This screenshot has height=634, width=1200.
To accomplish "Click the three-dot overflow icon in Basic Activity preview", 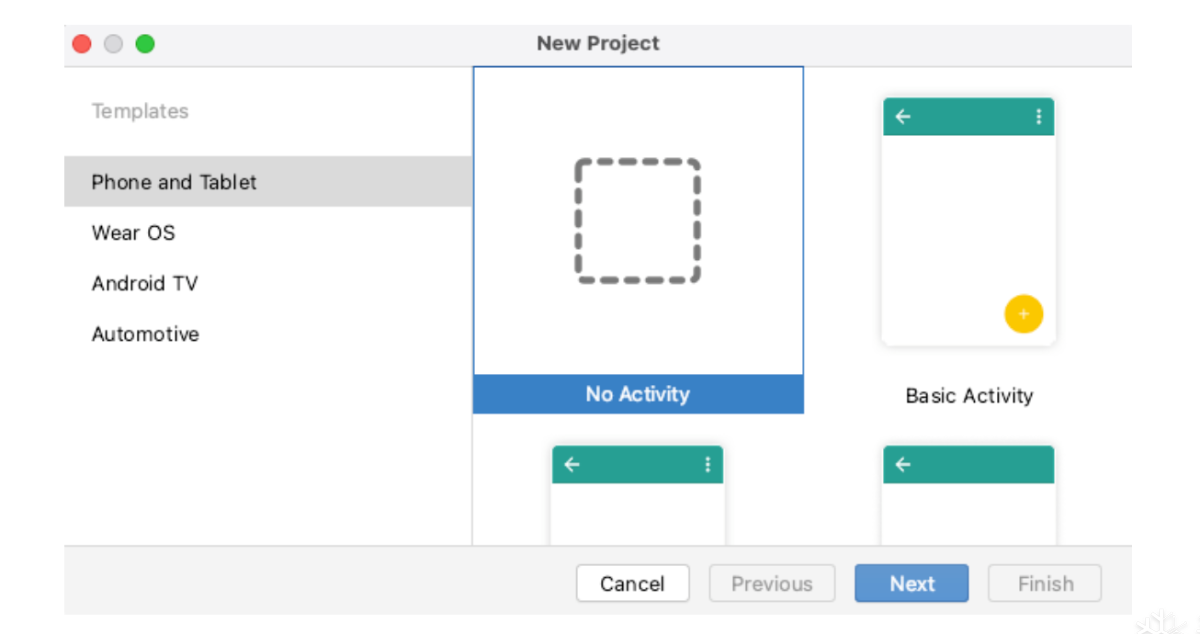I will click(1038, 117).
